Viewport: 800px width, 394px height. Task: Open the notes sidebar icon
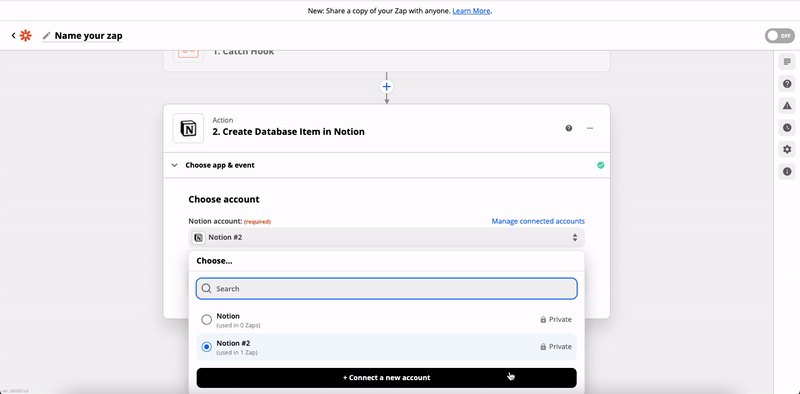(787, 62)
